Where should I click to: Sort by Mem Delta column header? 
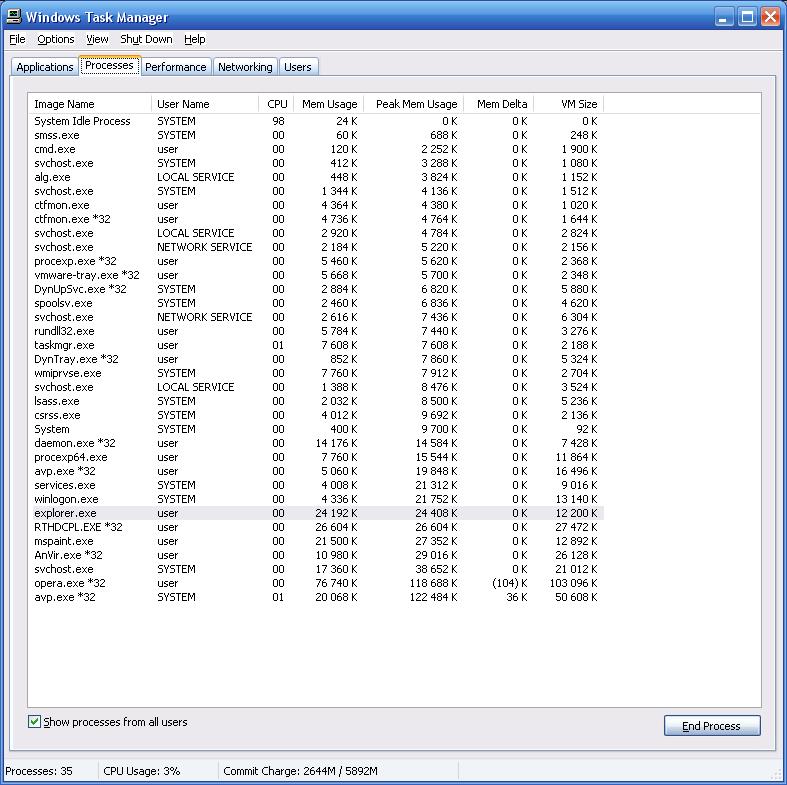[x=498, y=104]
